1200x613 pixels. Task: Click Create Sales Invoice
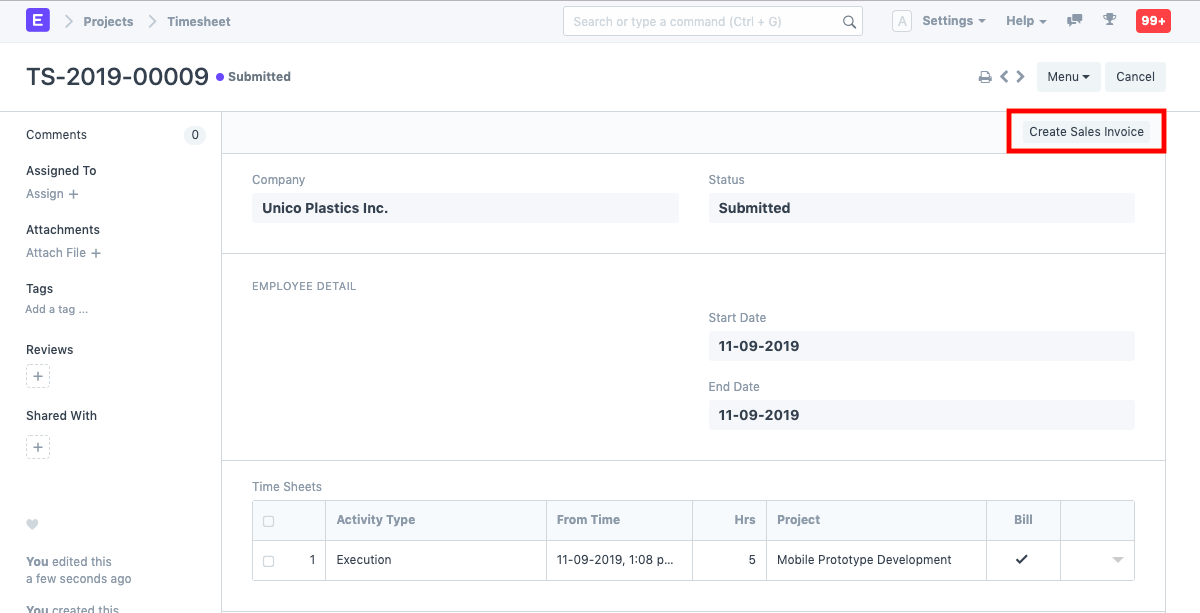coord(1085,131)
